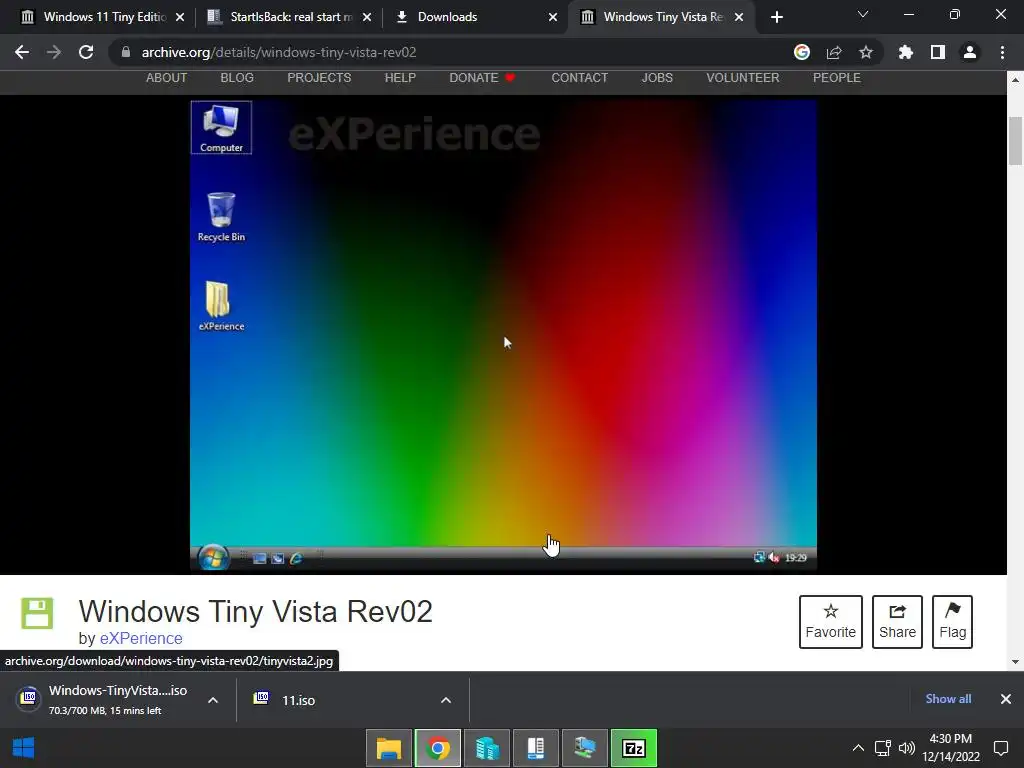
Task: Click the page vertical scrollbar thumb
Action: pyautogui.click(x=1016, y=141)
